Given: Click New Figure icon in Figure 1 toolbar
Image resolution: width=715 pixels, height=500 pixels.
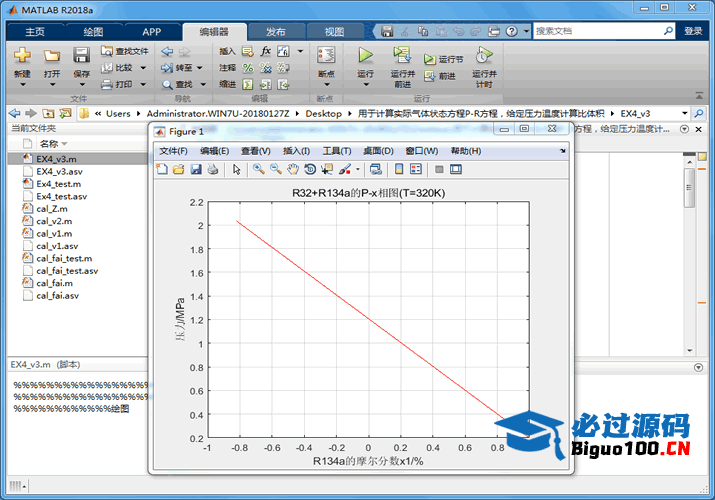Looking at the screenshot, I should (162, 169).
